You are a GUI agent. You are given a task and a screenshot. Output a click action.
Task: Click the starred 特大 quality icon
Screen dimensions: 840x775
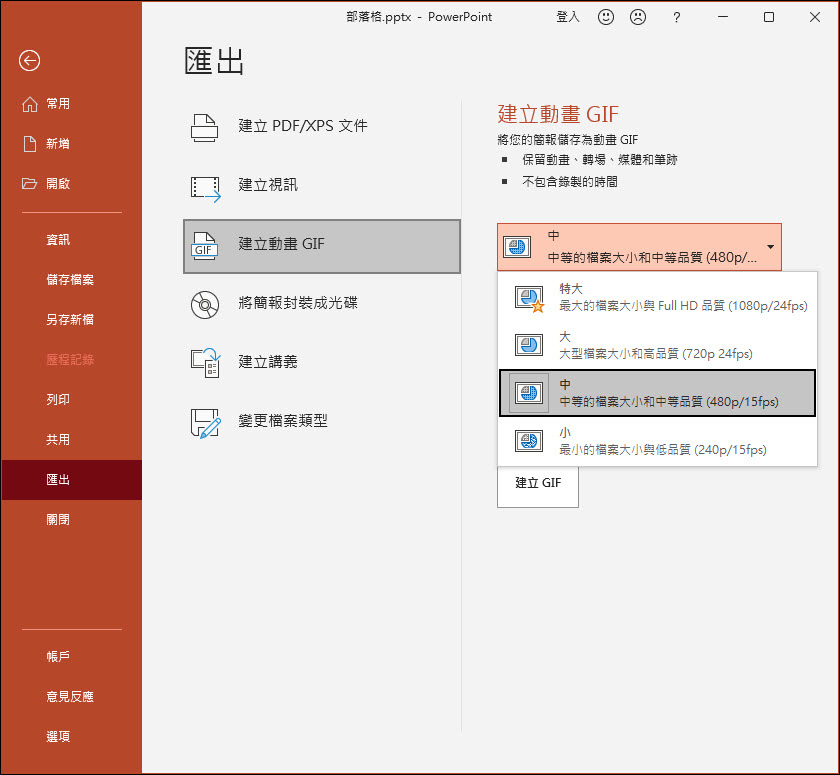tap(529, 298)
